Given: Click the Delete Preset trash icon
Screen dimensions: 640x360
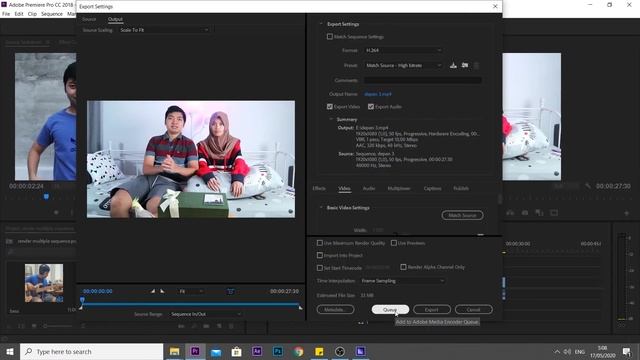Looking at the screenshot, I should [476, 65].
